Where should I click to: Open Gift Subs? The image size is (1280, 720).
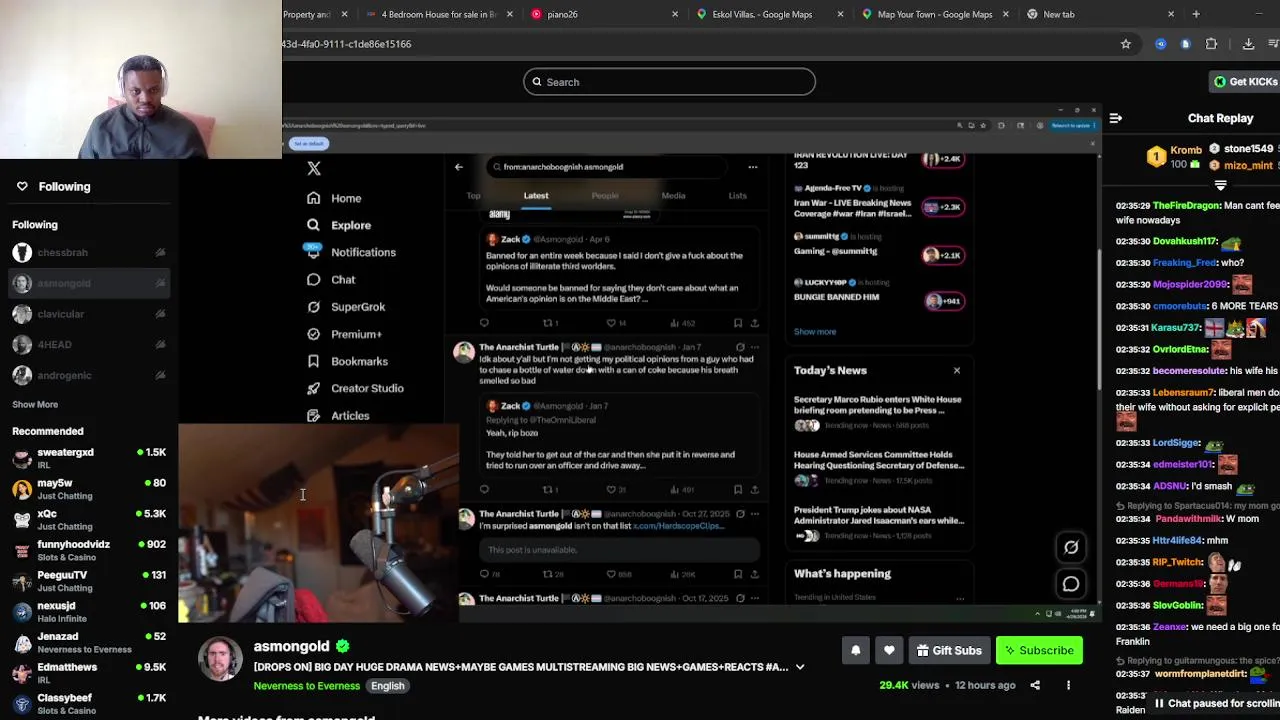[949, 650]
